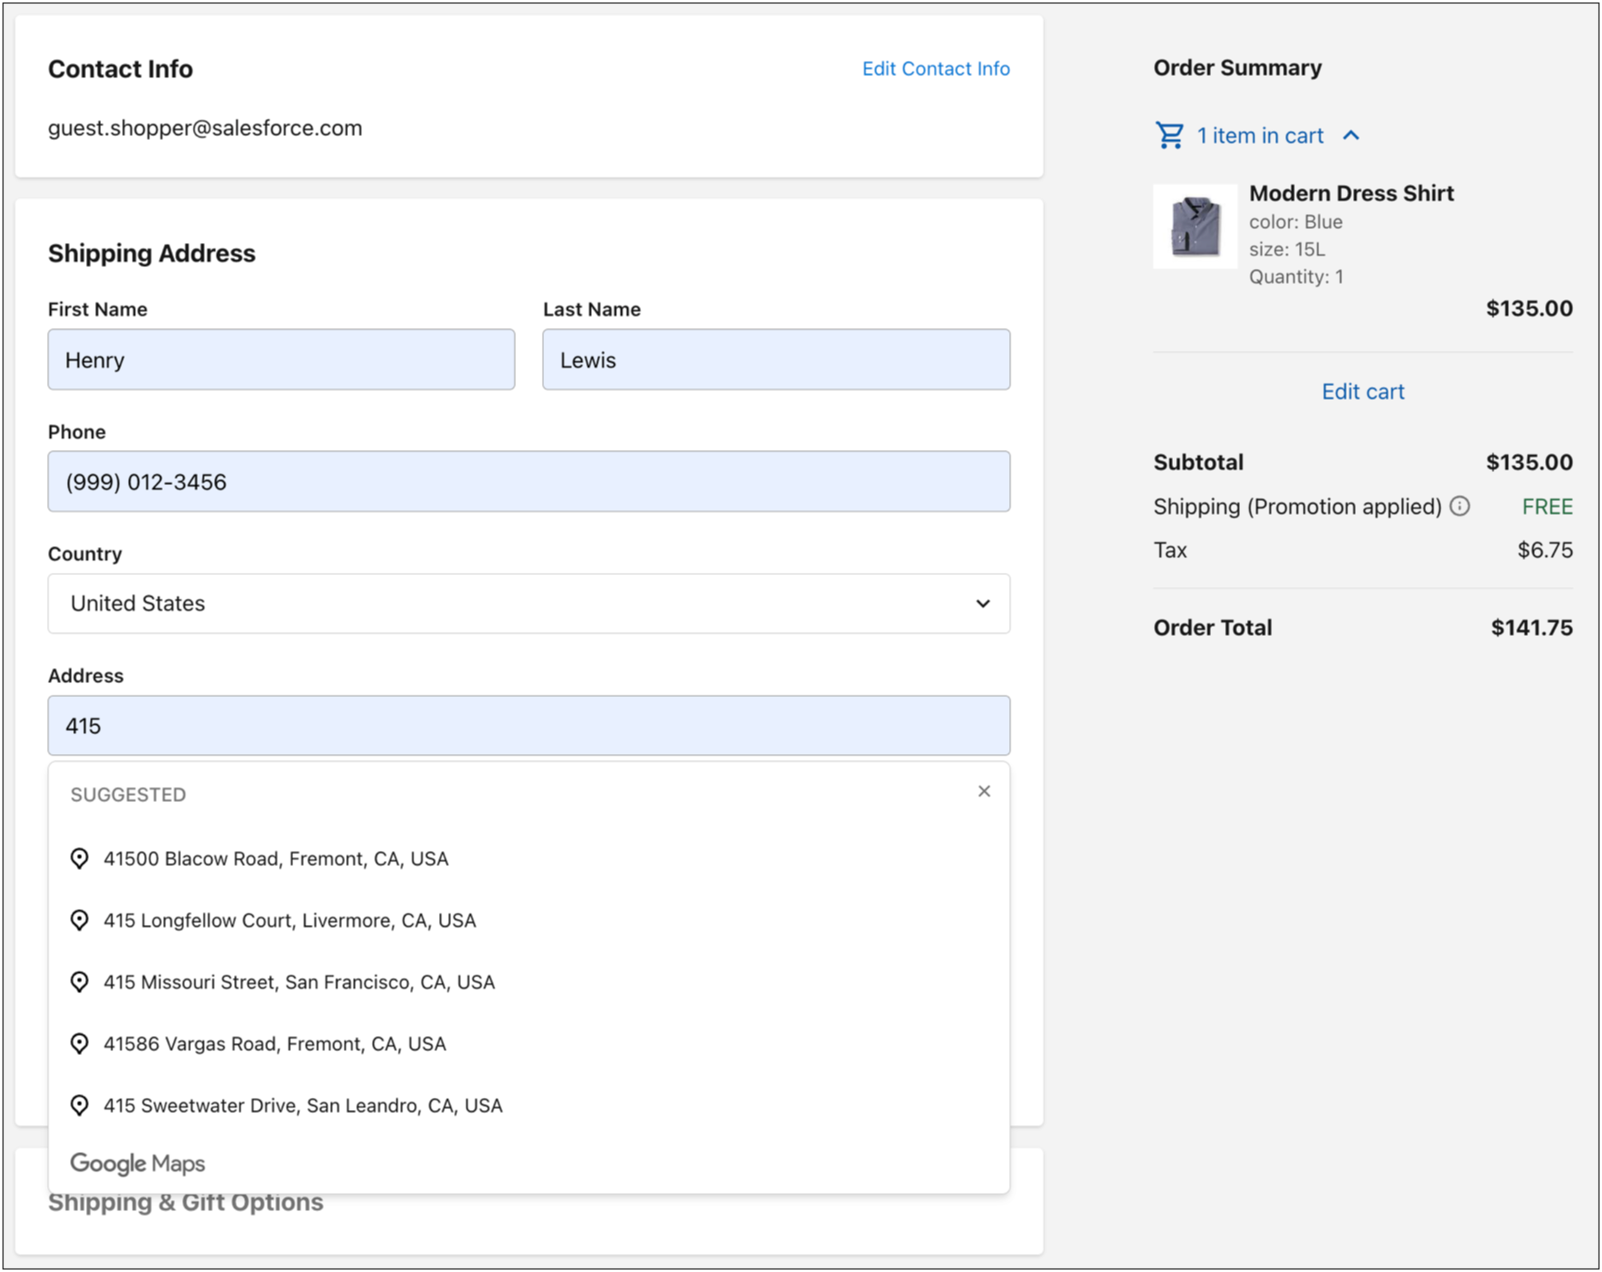Click the location pin beside 415 Missouri Street

80,982
